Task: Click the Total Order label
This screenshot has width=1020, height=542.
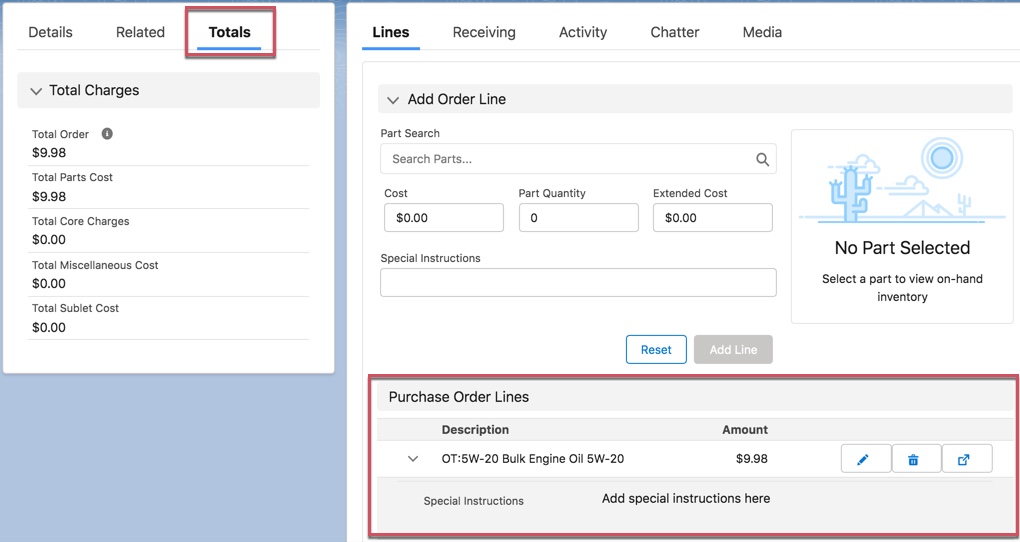Action: point(60,134)
